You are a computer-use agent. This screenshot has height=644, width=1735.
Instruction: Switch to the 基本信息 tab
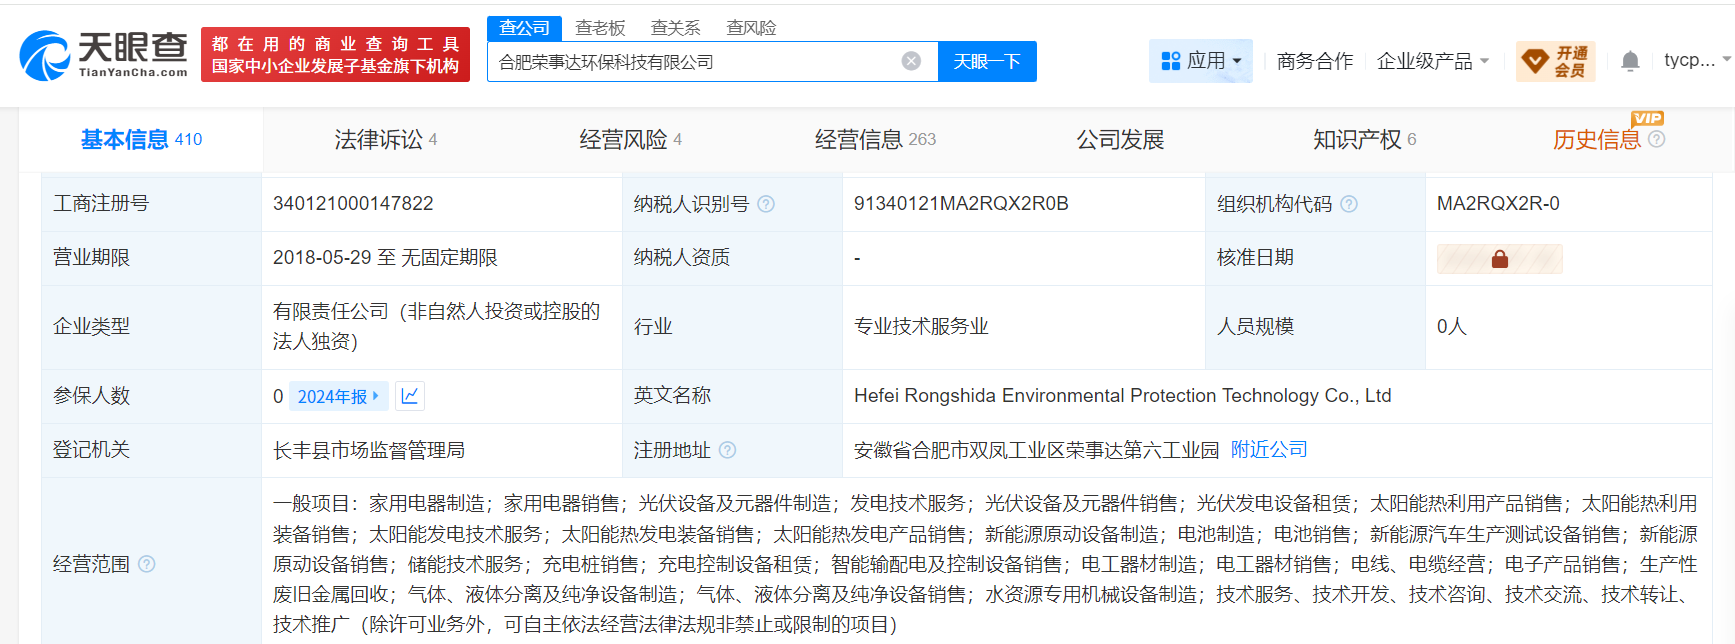click(x=141, y=139)
